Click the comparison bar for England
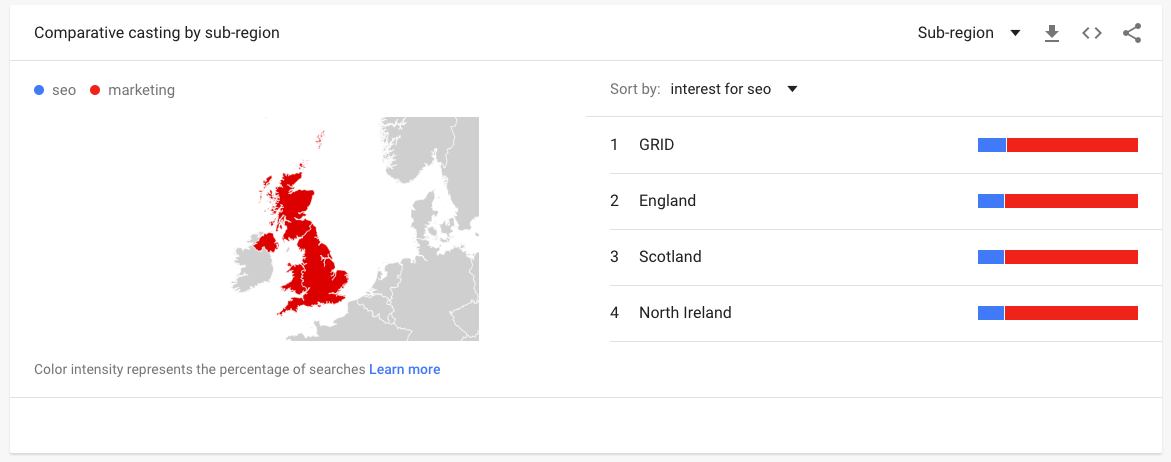 click(1057, 201)
